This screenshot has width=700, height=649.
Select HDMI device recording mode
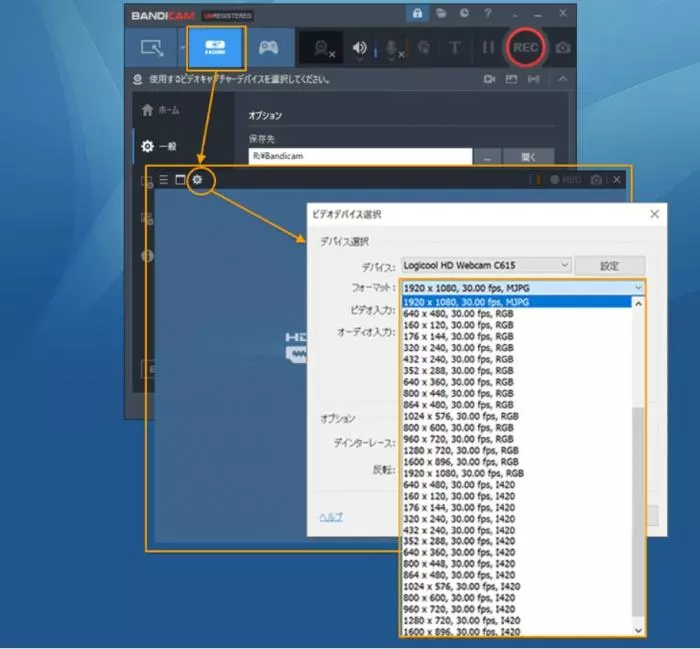coord(216,48)
